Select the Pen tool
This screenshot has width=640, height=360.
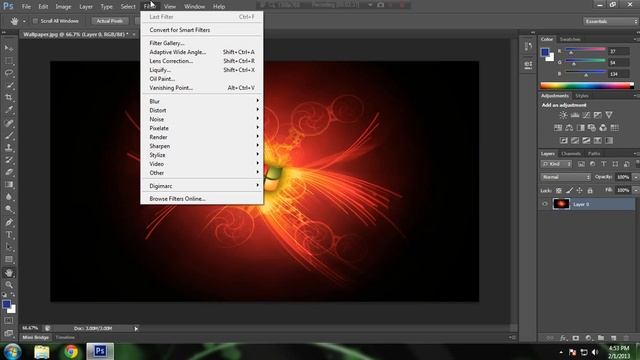click(9, 222)
